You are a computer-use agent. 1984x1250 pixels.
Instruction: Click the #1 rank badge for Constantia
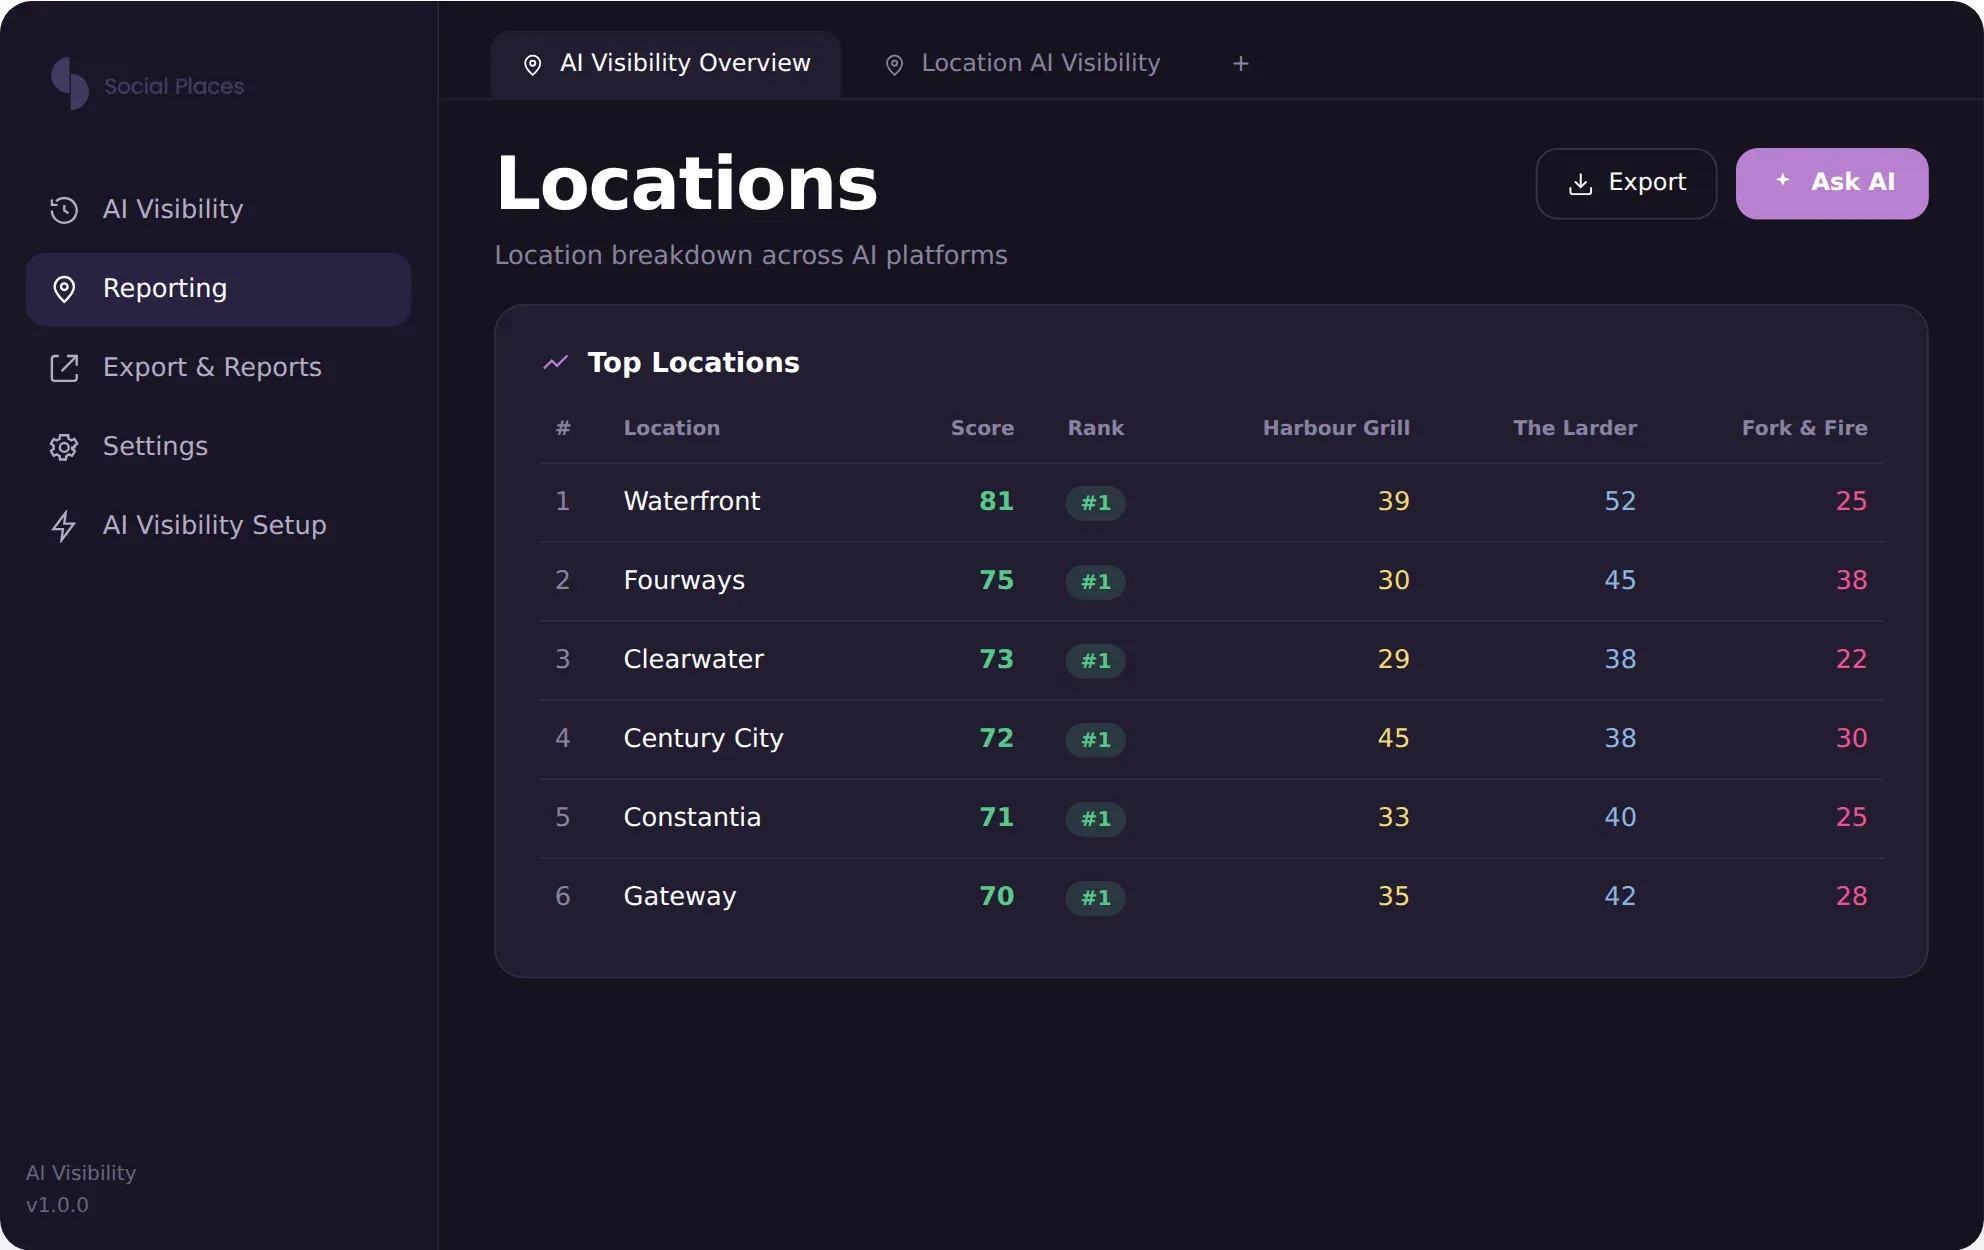click(x=1096, y=819)
